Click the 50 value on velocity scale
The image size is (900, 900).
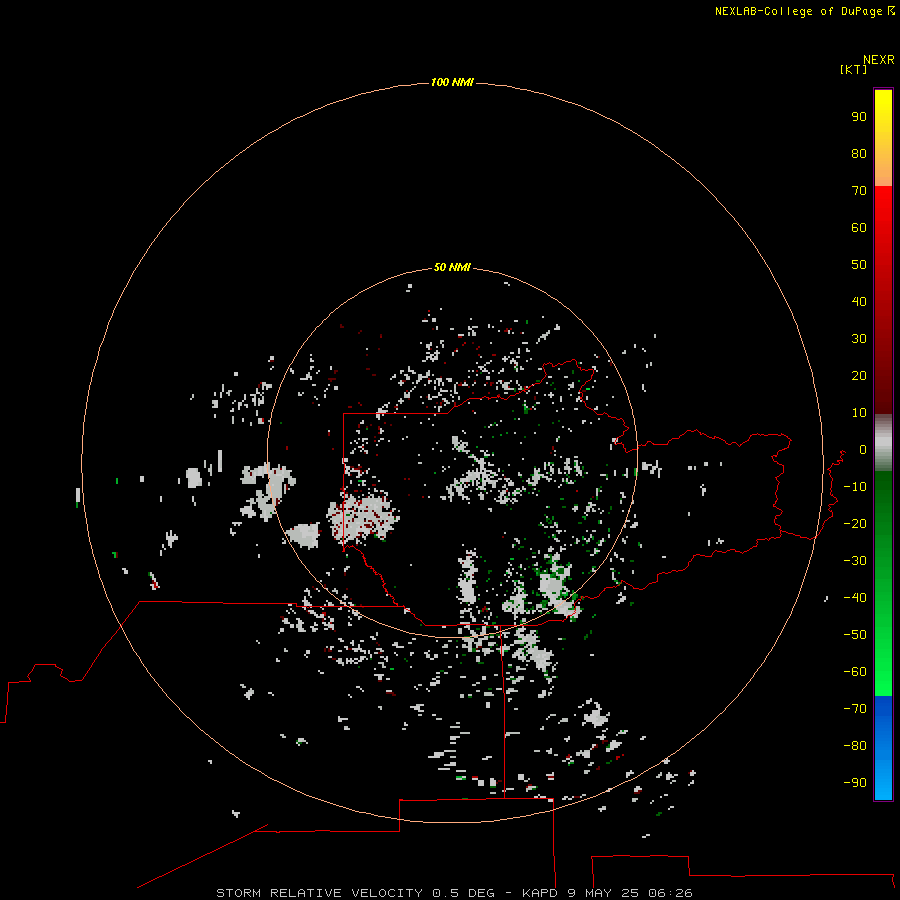859,265
